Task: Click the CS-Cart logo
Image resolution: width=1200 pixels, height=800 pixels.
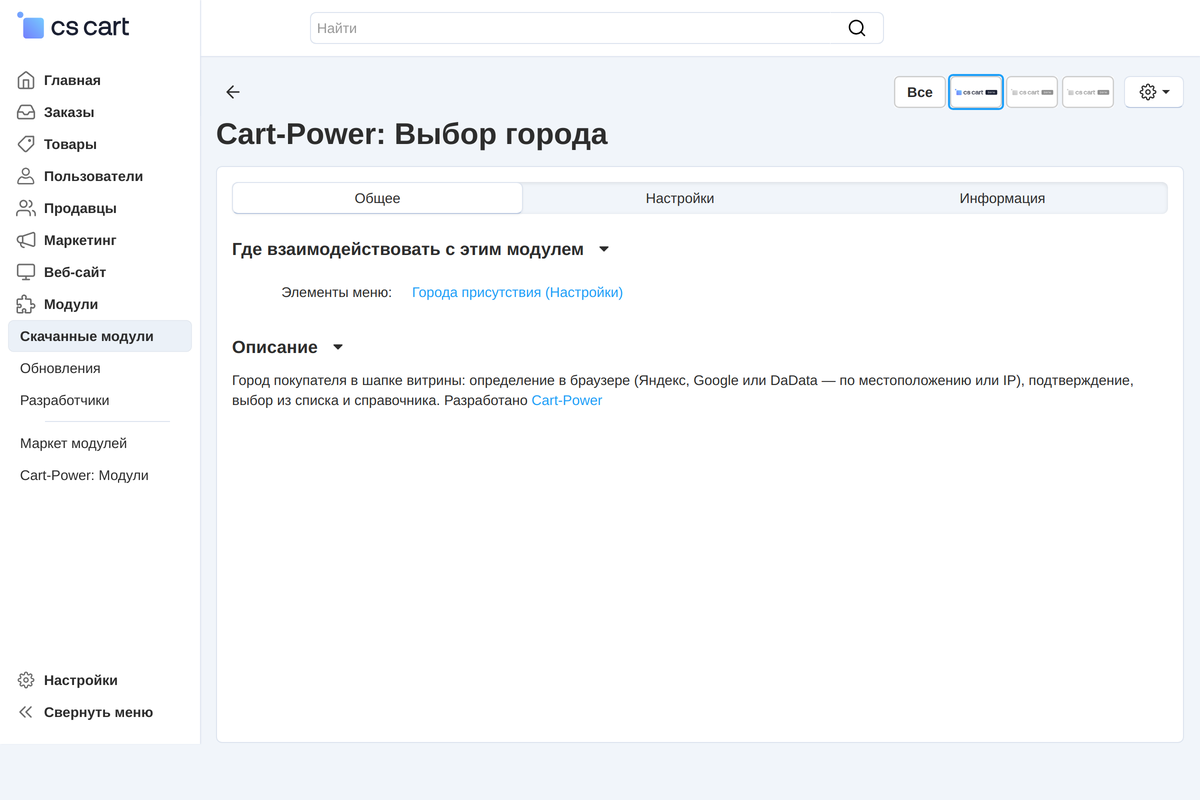Action: click(74, 27)
